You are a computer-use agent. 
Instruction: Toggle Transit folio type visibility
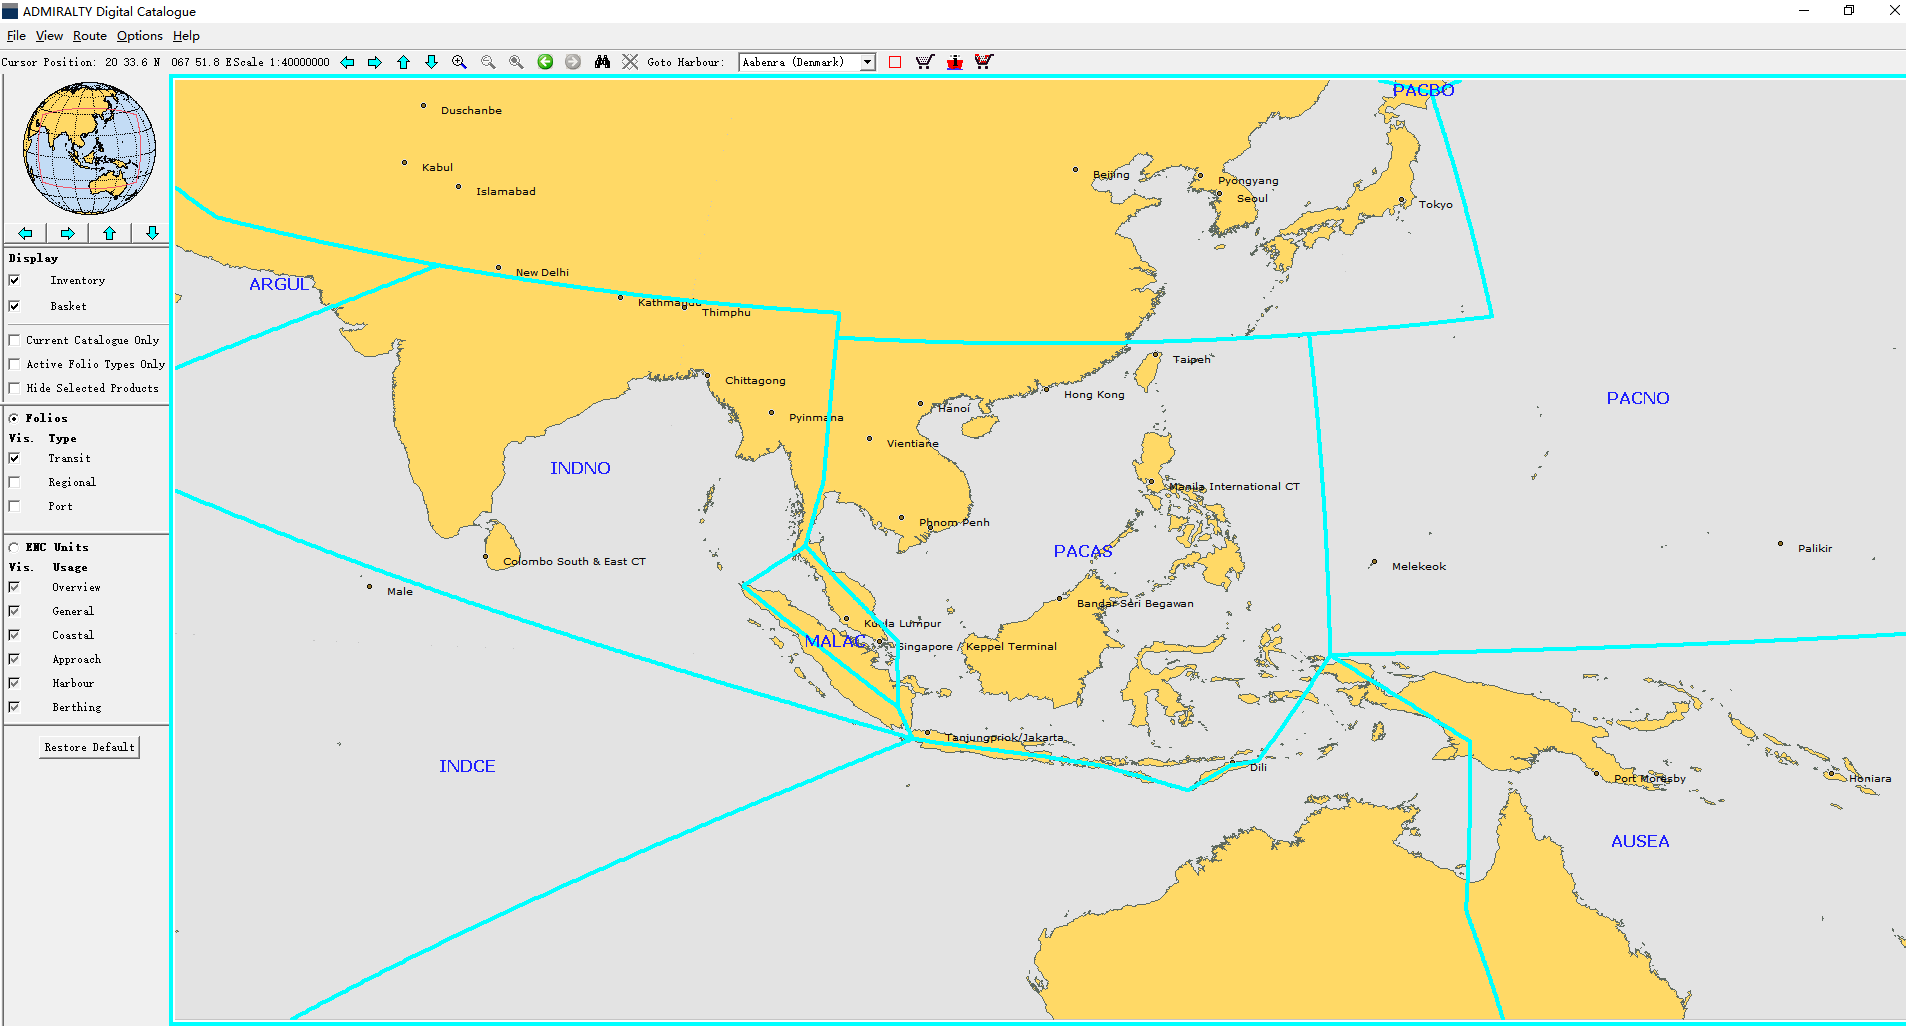pos(14,458)
